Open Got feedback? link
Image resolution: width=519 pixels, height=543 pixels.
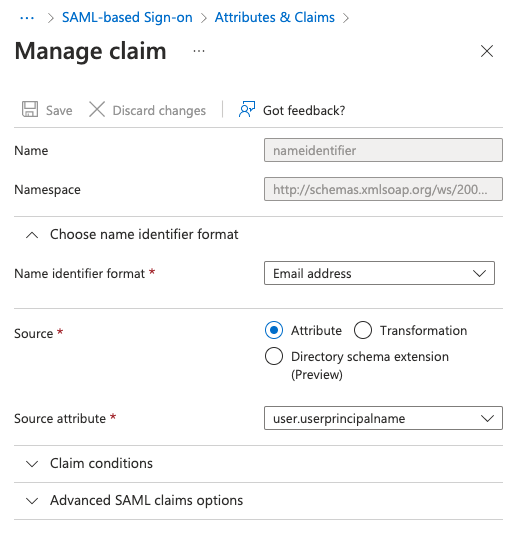click(304, 110)
